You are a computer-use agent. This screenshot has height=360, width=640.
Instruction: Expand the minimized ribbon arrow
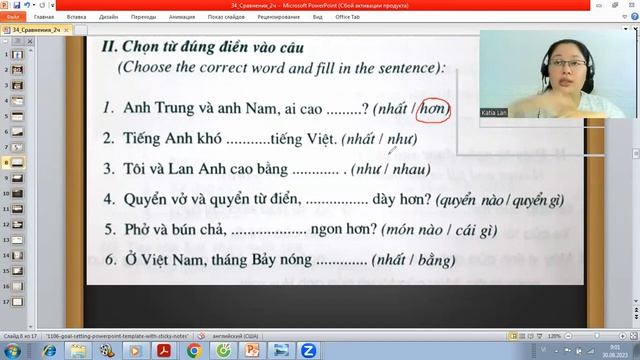pos(624,17)
